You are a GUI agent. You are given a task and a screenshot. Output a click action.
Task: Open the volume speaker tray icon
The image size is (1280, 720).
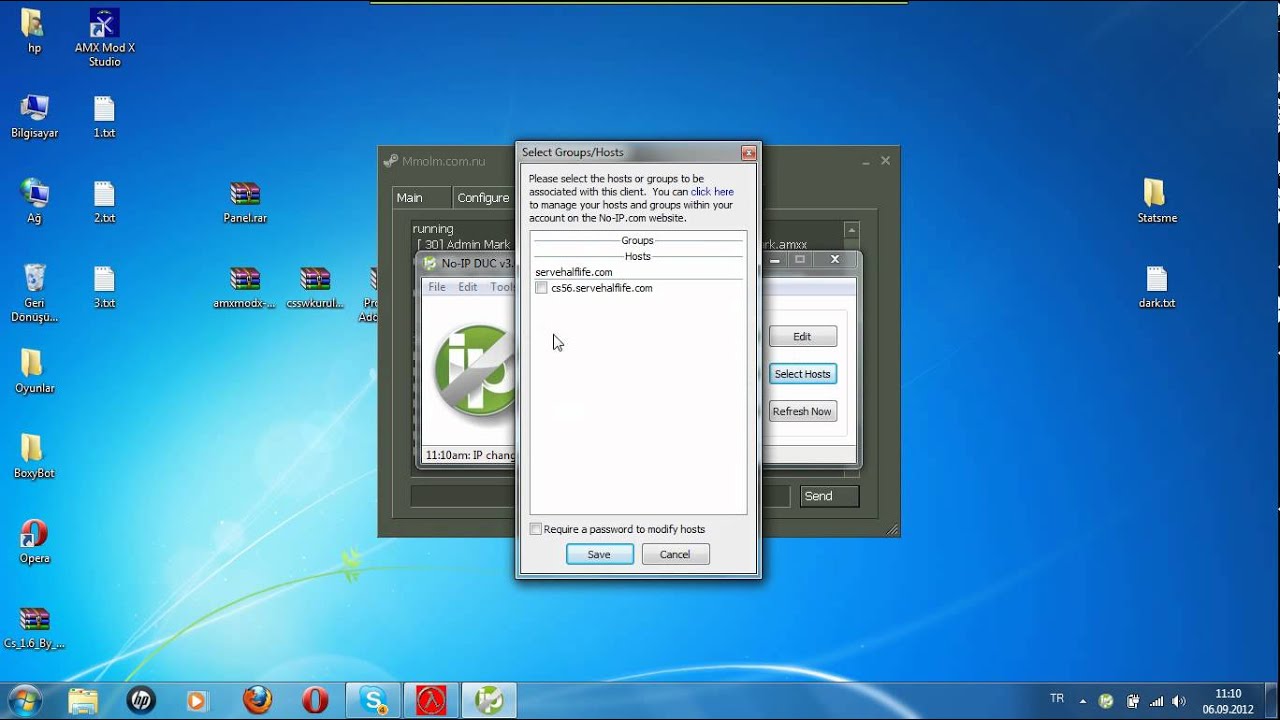[x=1180, y=701]
